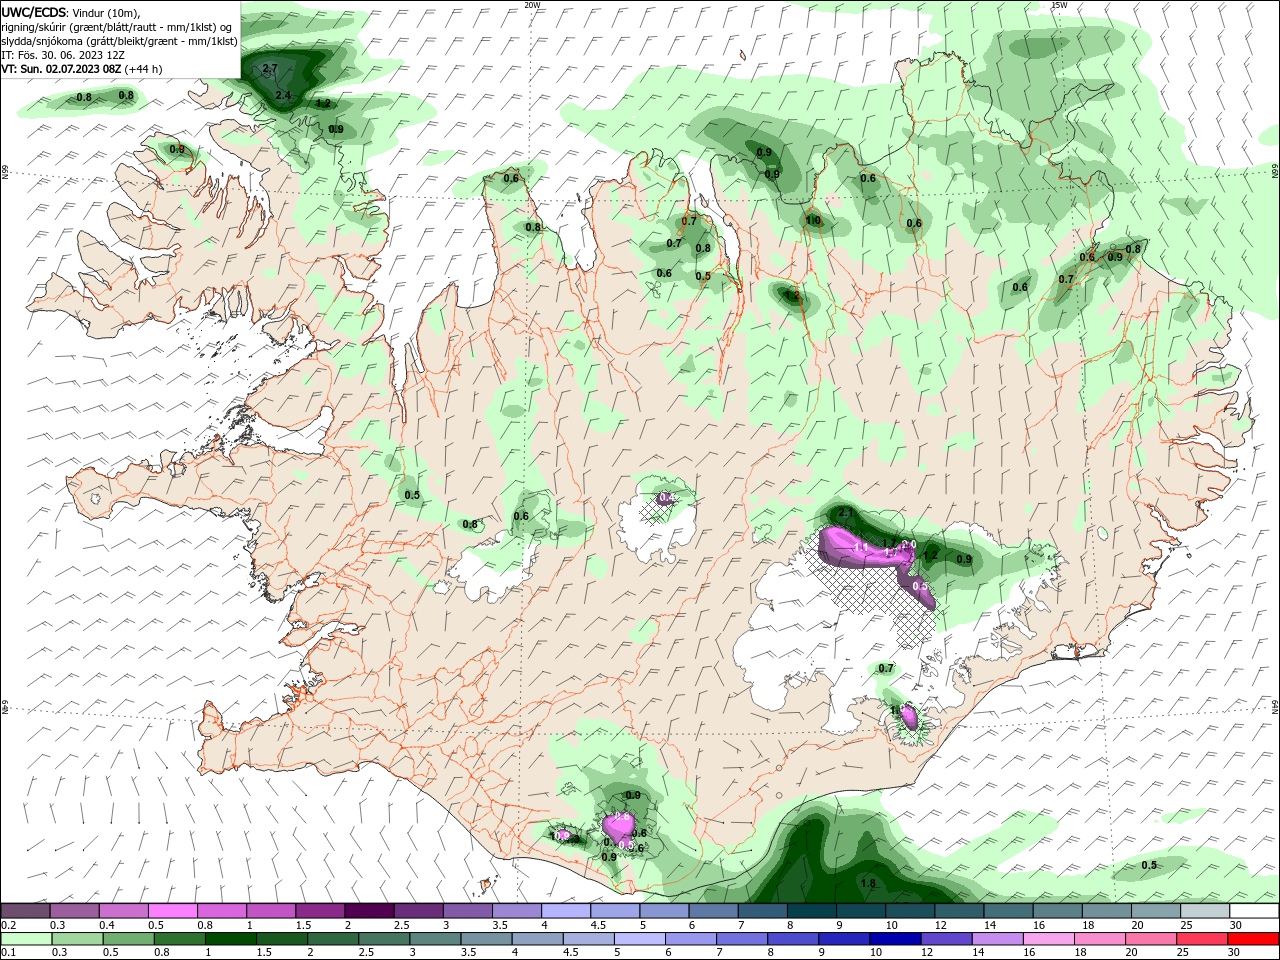Click the 0.1 label on the rain scale
The image size is (1280, 960).
pyautogui.click(x=9, y=953)
